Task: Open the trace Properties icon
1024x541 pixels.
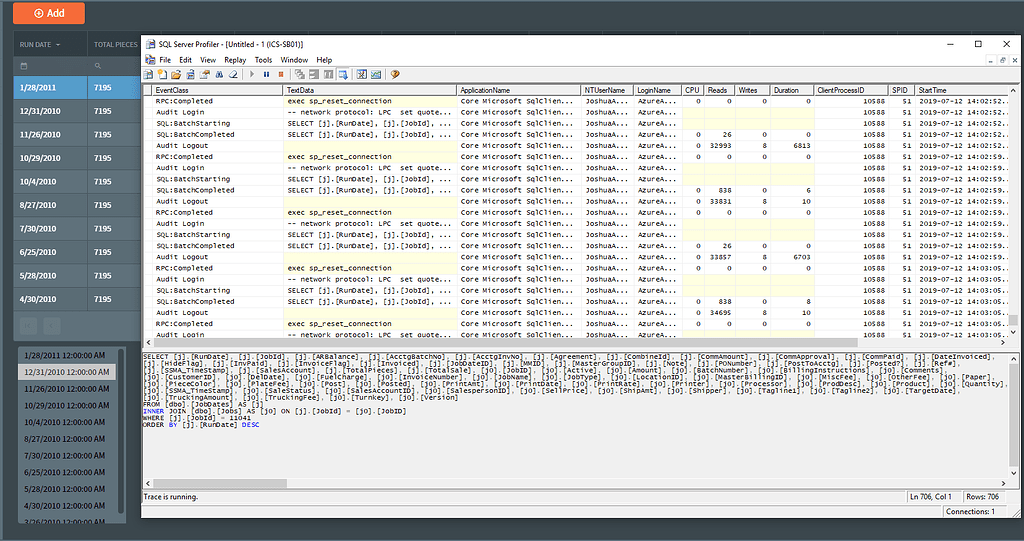Action: [x=204, y=74]
